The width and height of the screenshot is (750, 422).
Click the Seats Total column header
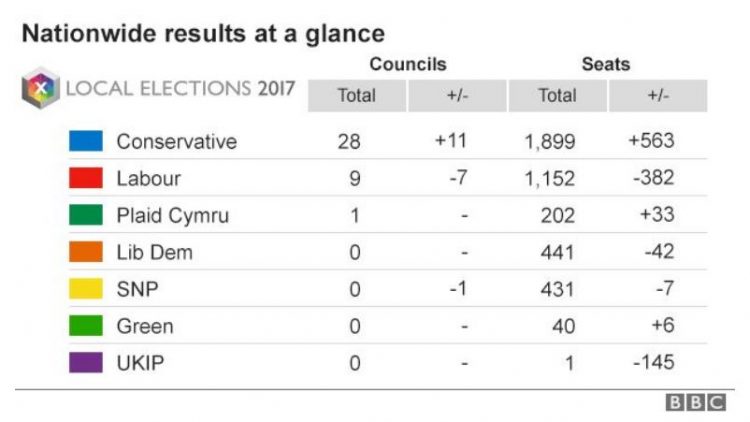coord(557,96)
